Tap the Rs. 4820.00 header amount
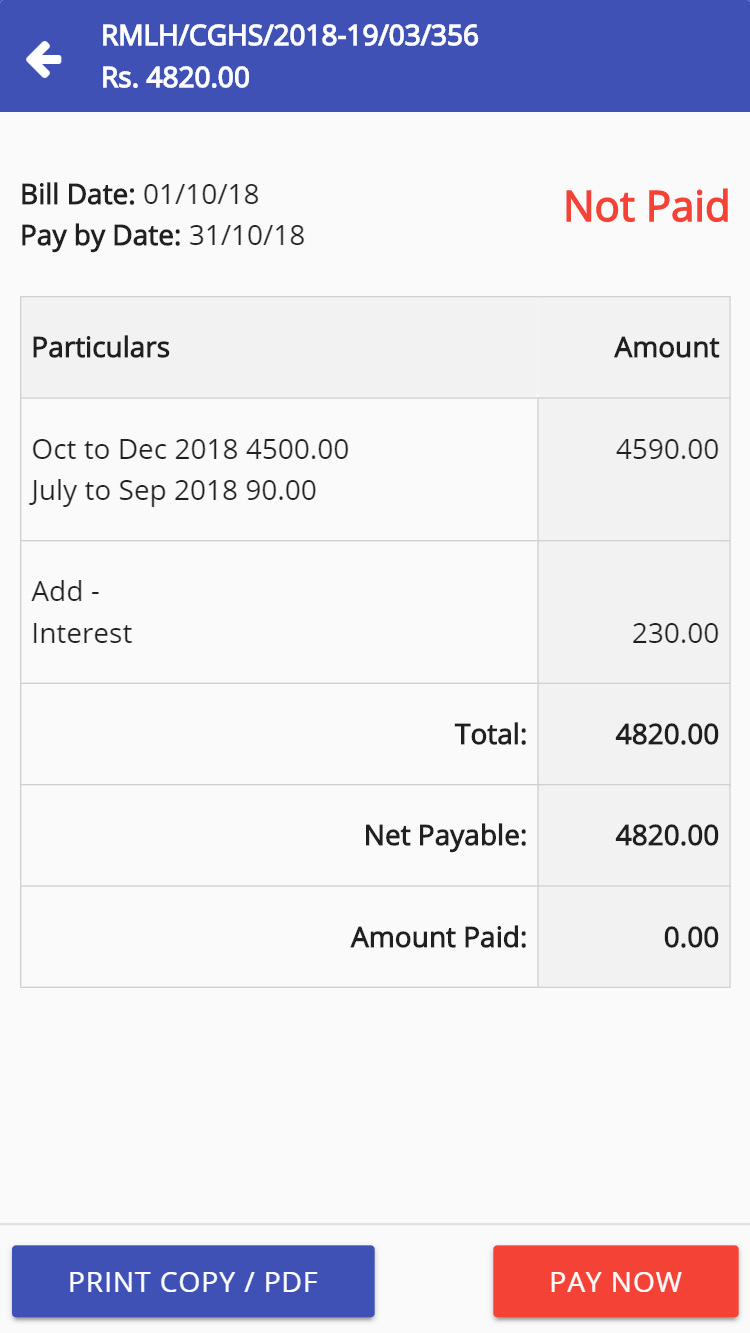 coord(176,78)
